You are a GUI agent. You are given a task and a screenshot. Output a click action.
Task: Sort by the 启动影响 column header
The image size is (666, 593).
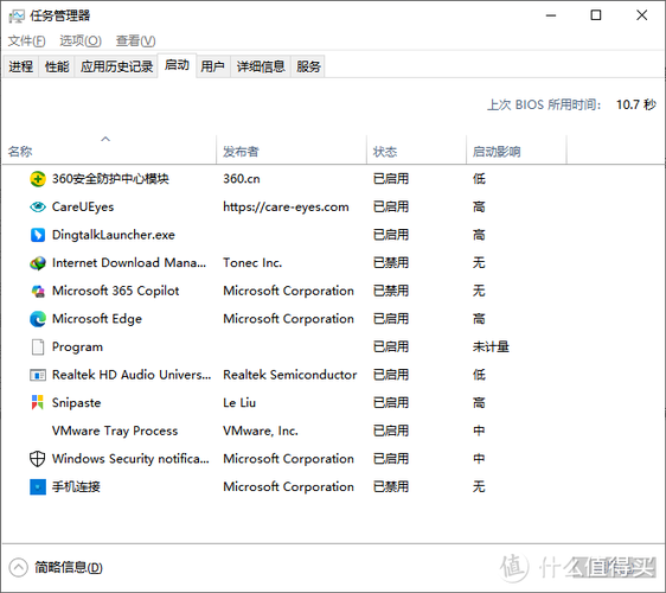point(496,152)
